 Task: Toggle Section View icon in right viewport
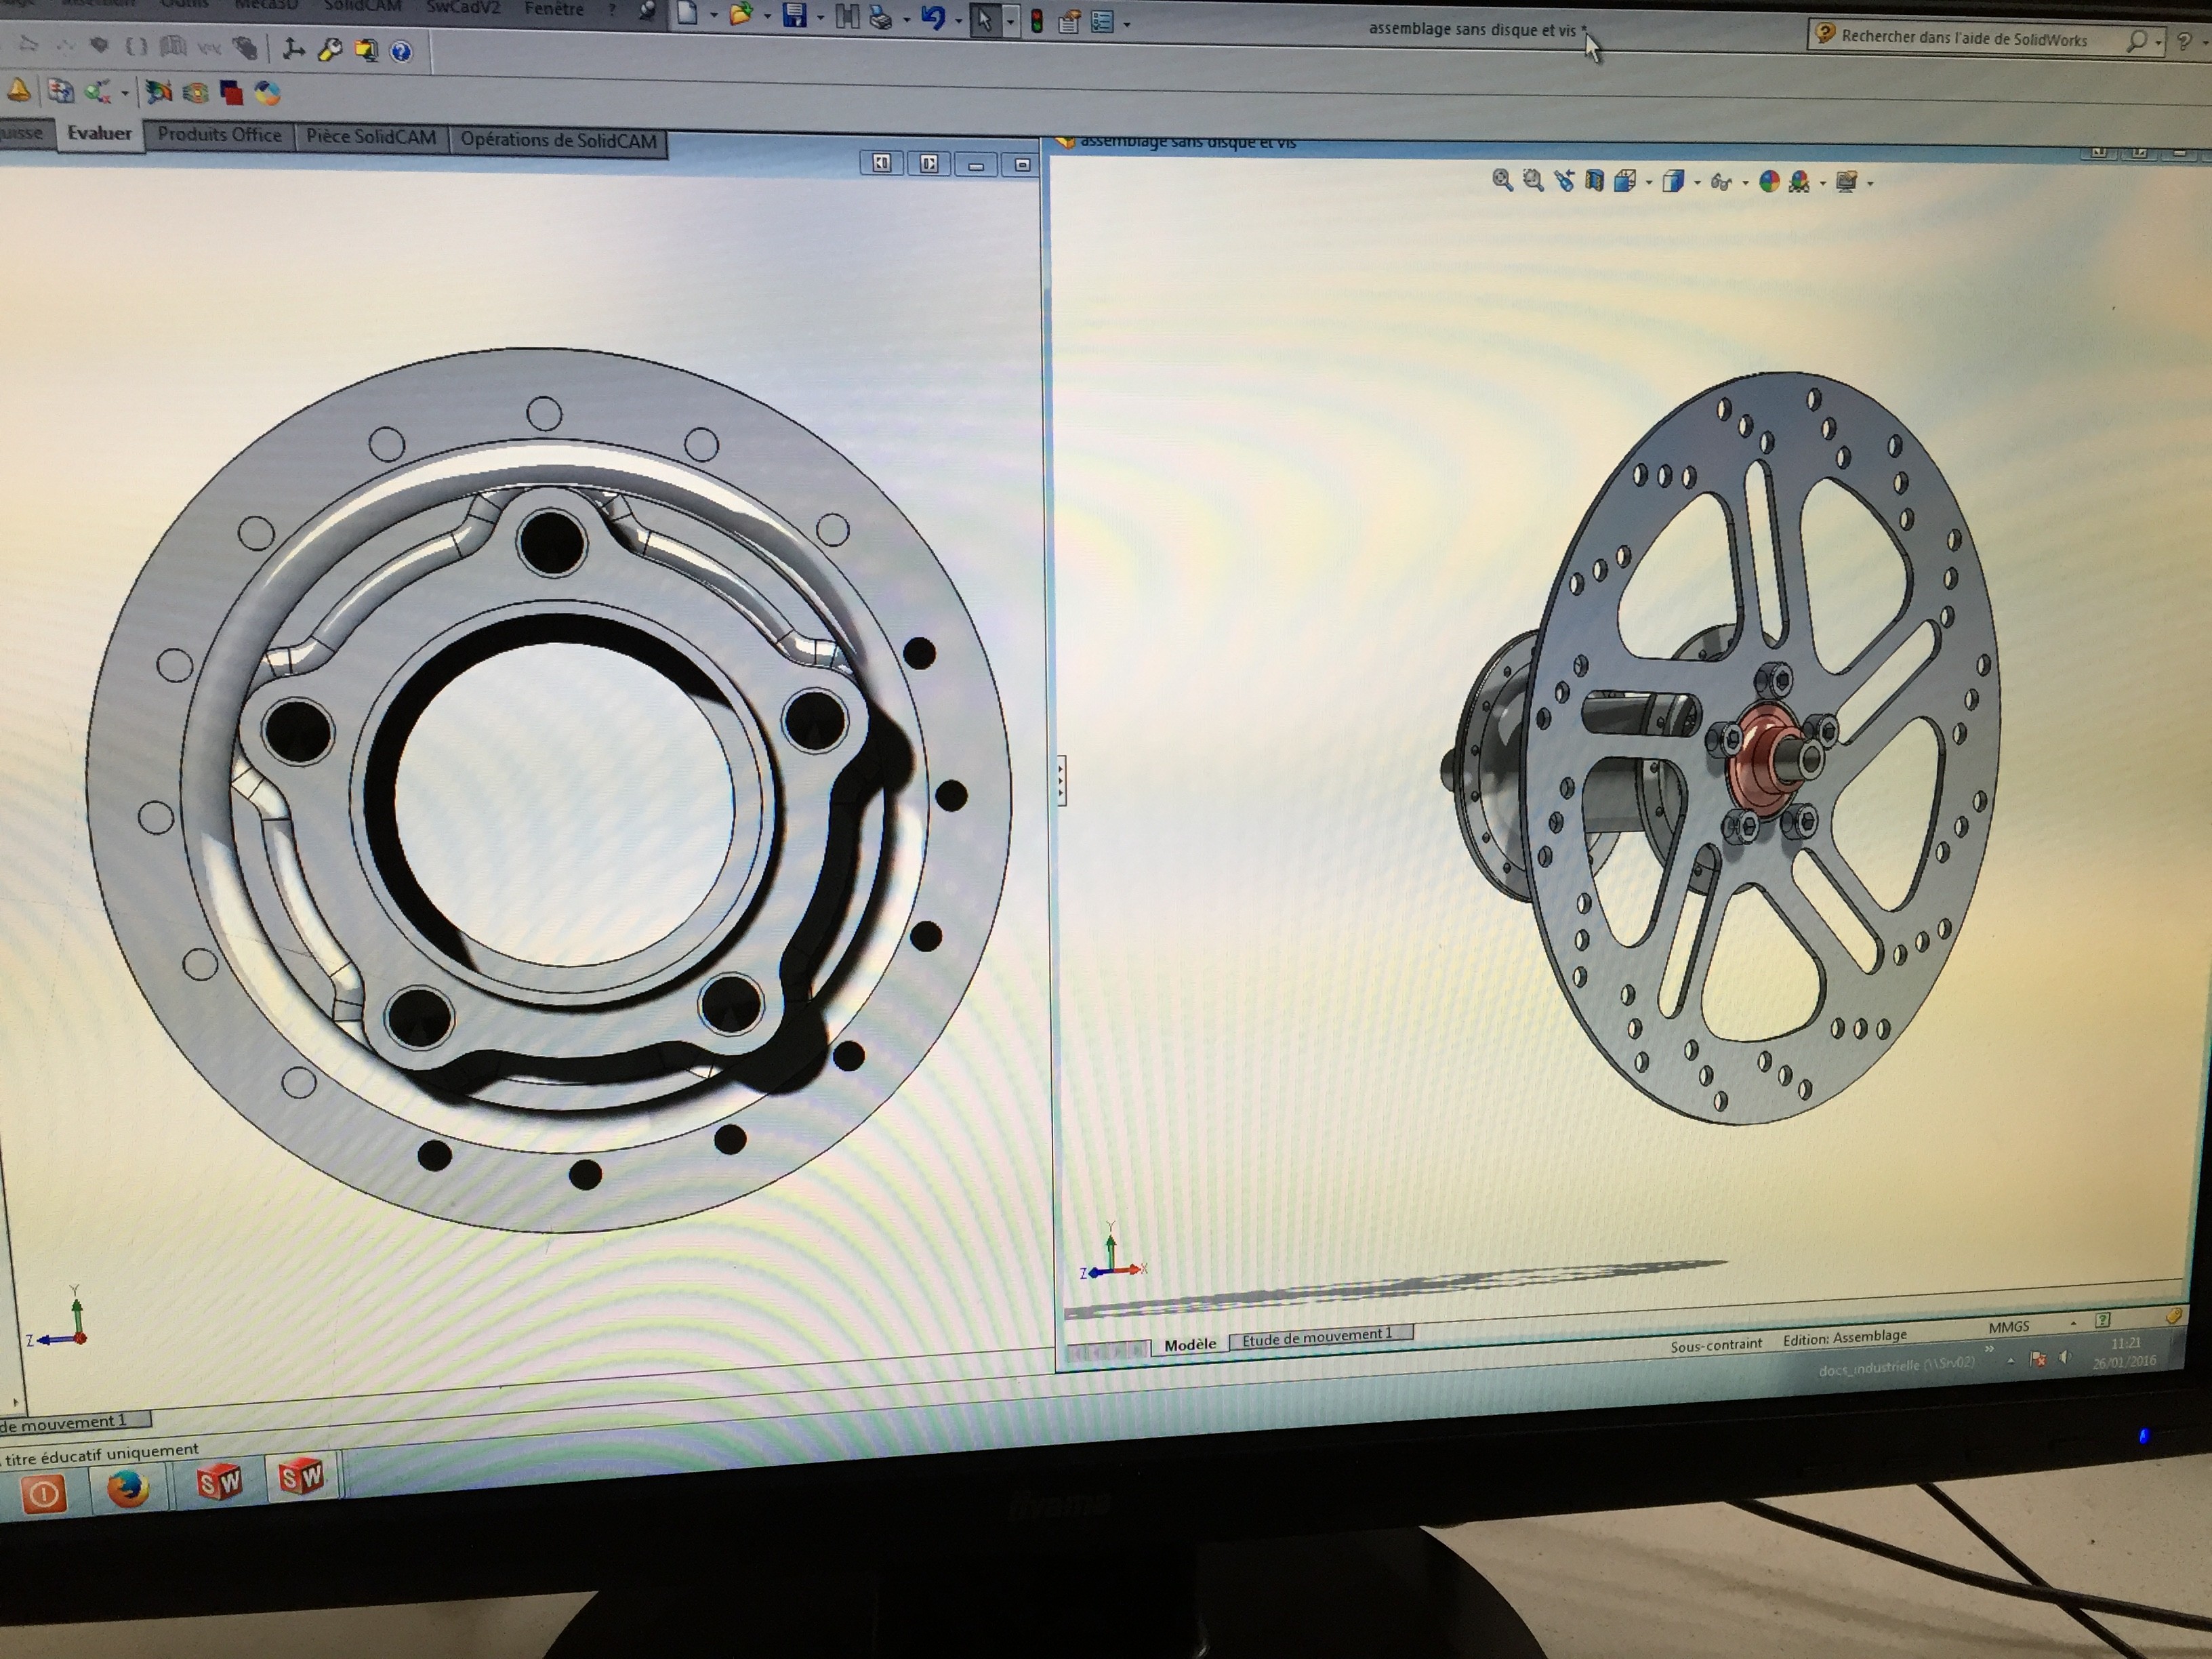1594,181
